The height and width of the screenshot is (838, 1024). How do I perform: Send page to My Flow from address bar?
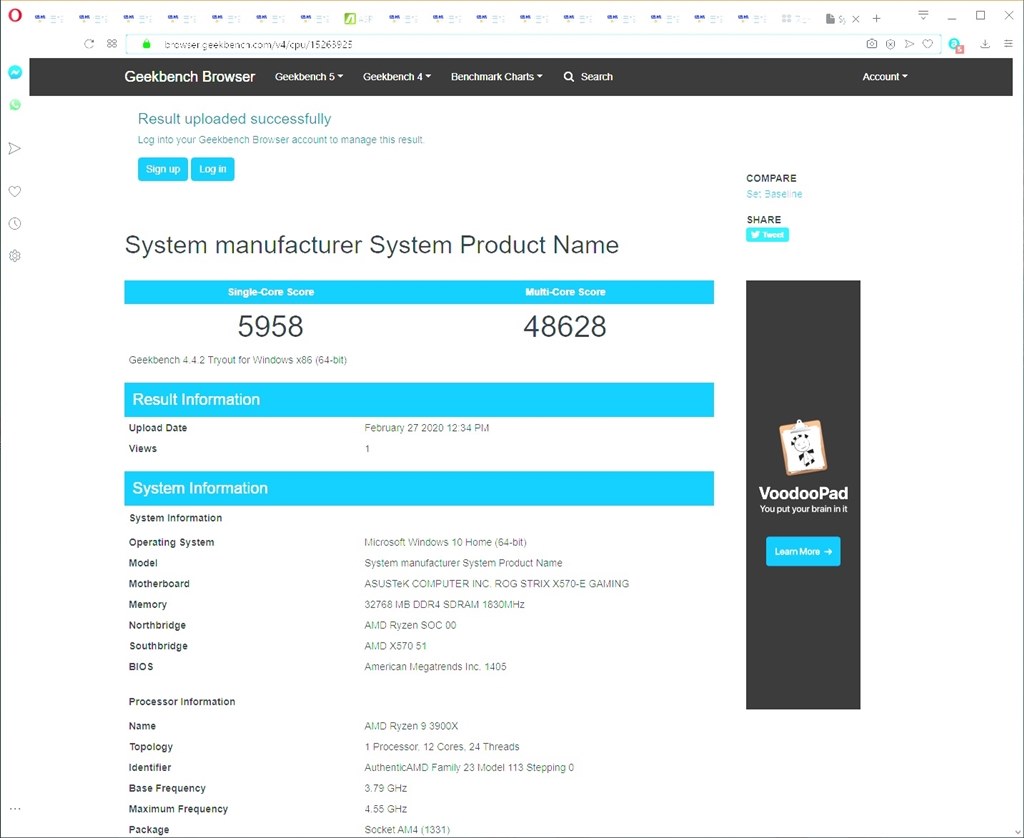tap(909, 44)
